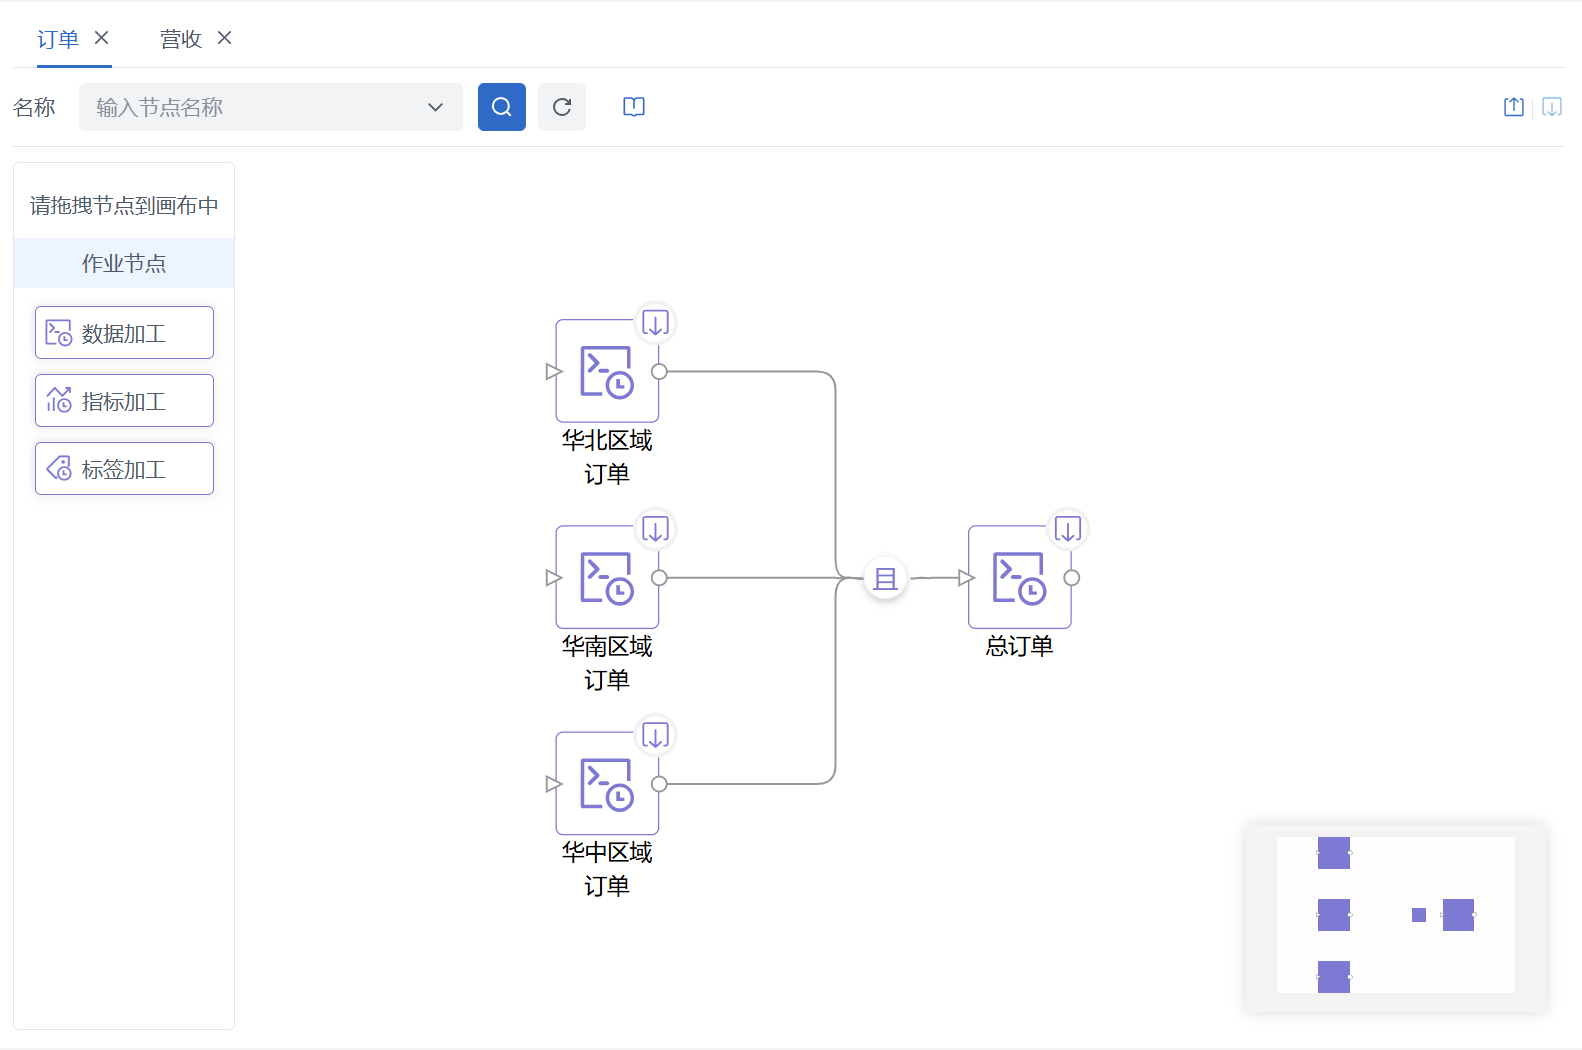Click the import download icon in toolbar

pyautogui.click(x=1551, y=107)
